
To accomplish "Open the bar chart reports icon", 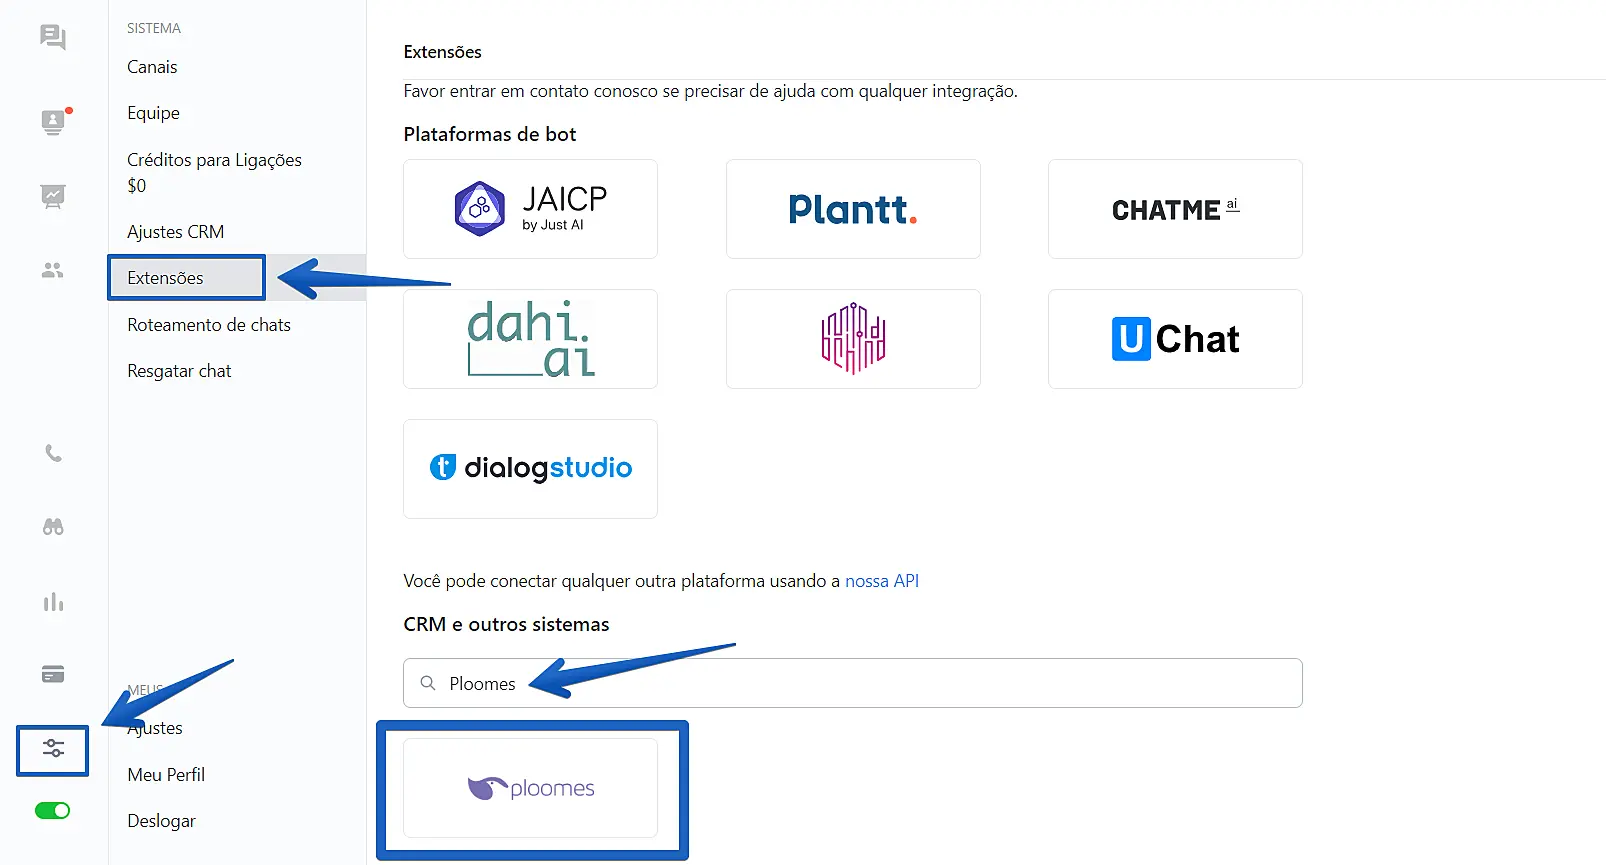I will [x=53, y=602].
